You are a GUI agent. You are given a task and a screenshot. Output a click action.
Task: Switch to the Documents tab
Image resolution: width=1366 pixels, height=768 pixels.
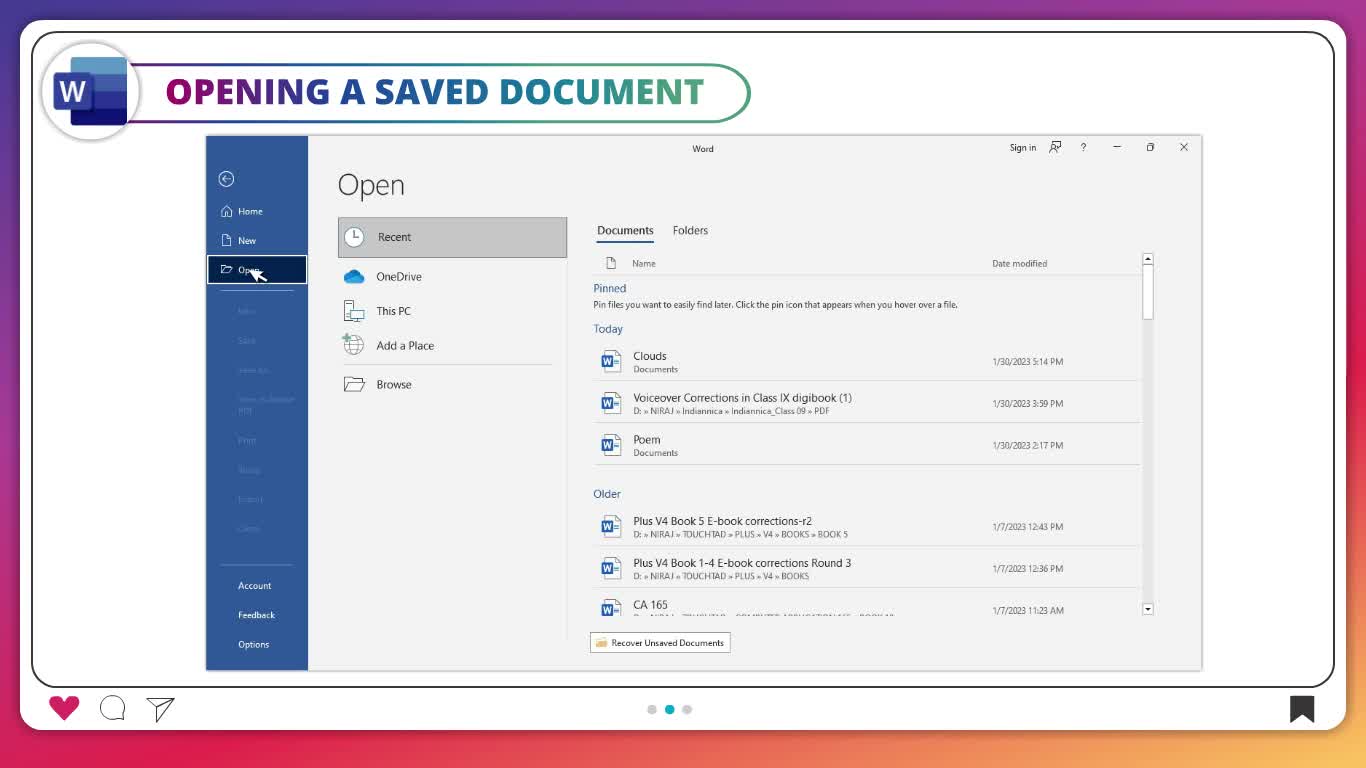(625, 231)
